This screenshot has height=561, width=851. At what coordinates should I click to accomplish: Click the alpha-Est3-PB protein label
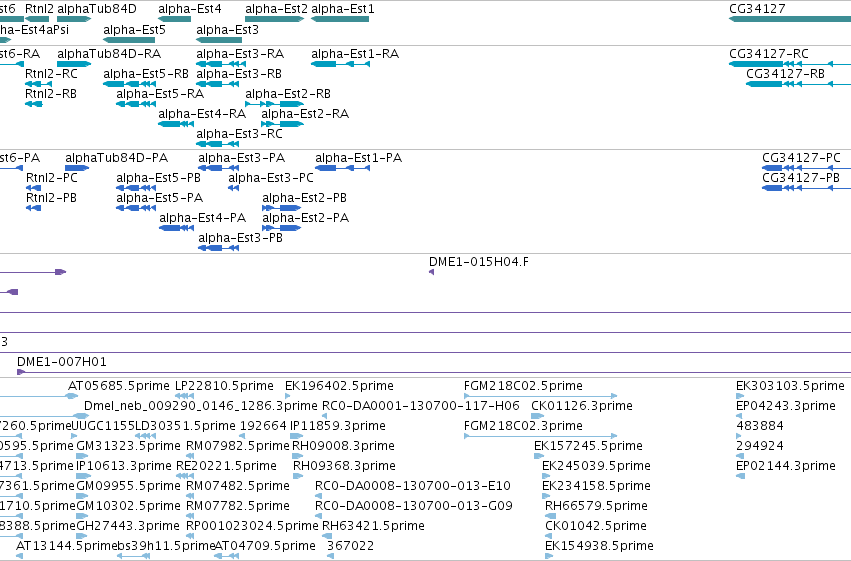point(240,238)
